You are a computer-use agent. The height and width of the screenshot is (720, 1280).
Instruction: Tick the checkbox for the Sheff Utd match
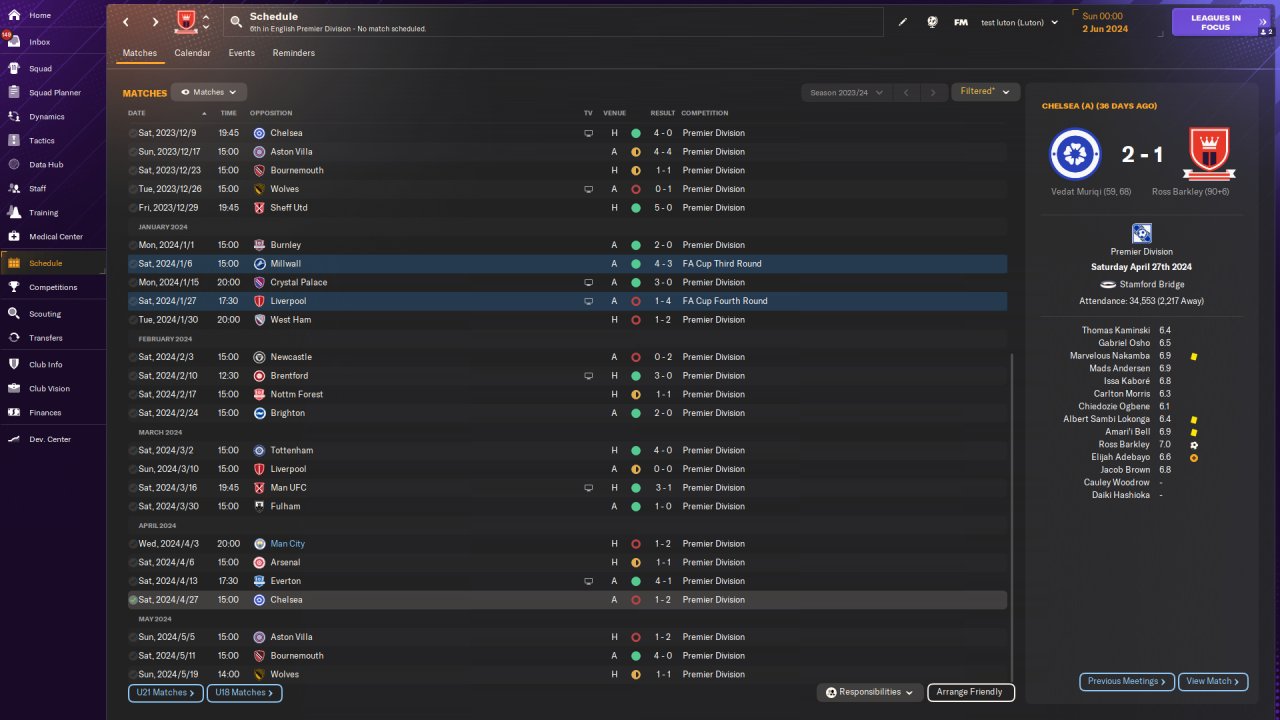133,208
